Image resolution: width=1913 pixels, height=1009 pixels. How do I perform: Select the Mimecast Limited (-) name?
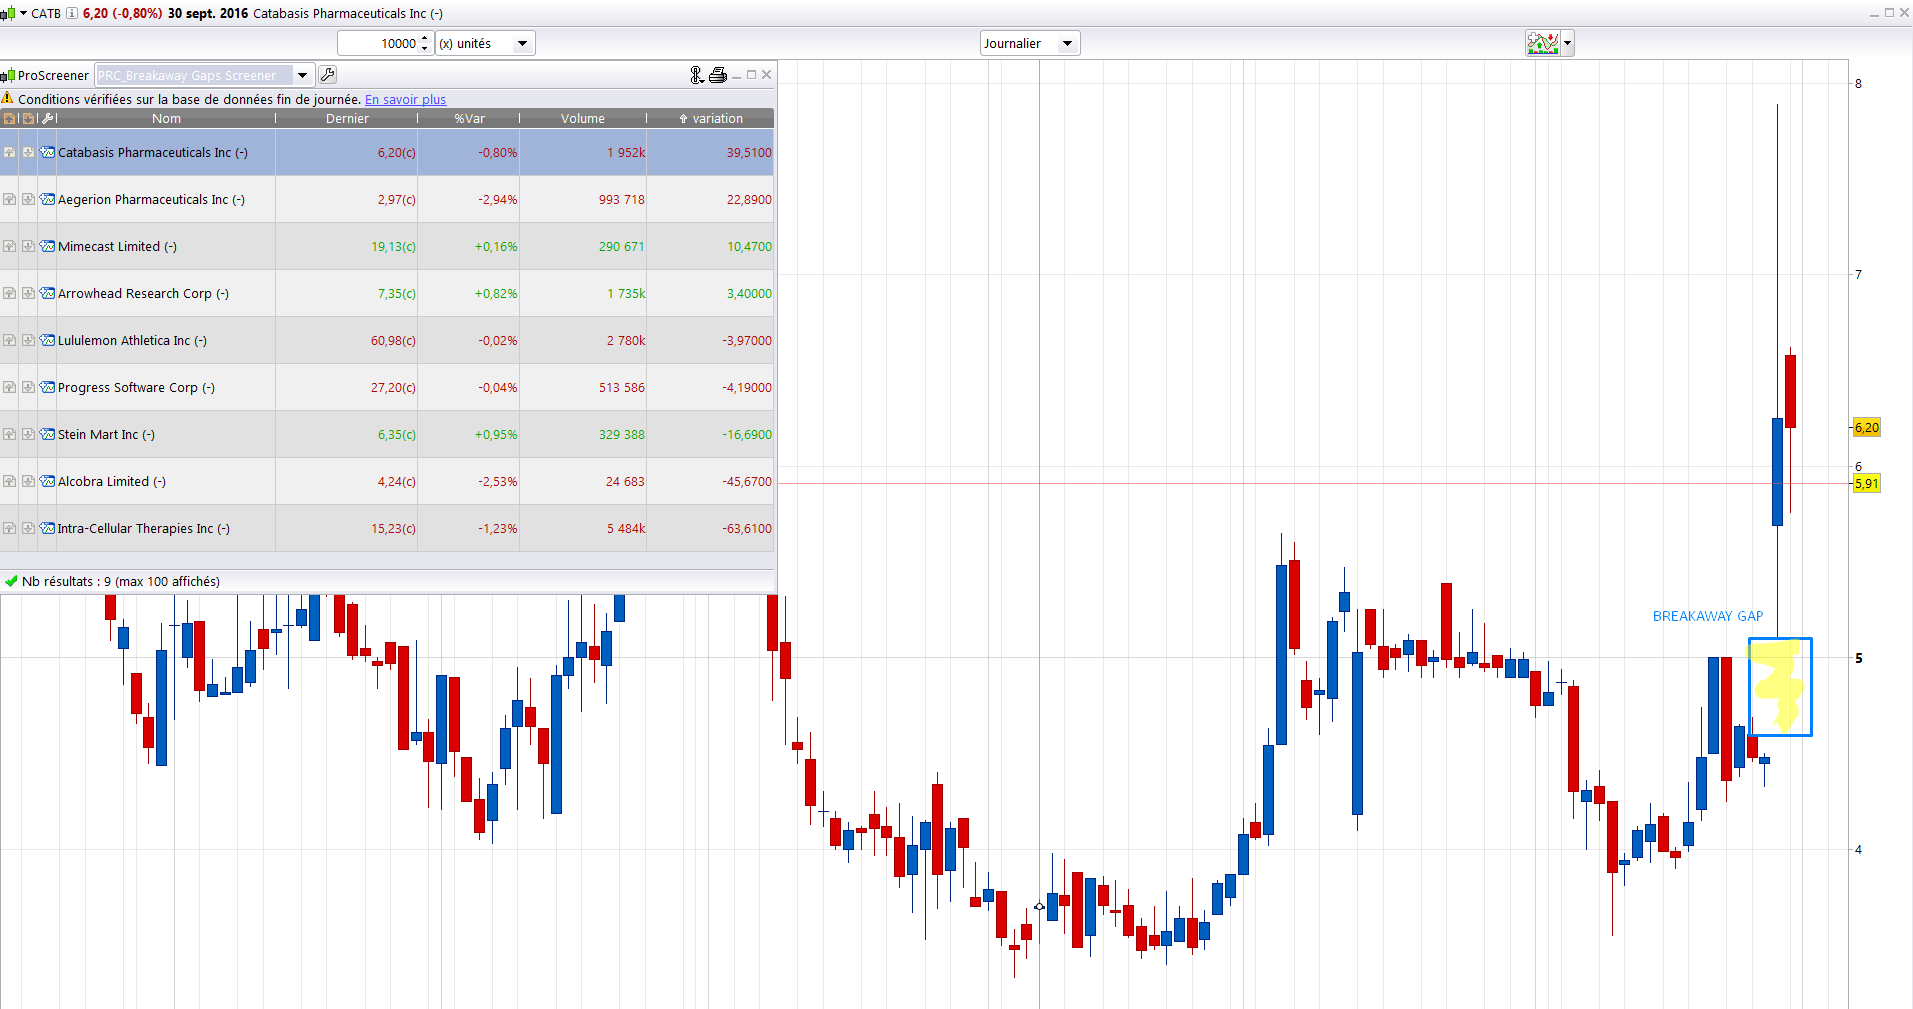coord(117,246)
